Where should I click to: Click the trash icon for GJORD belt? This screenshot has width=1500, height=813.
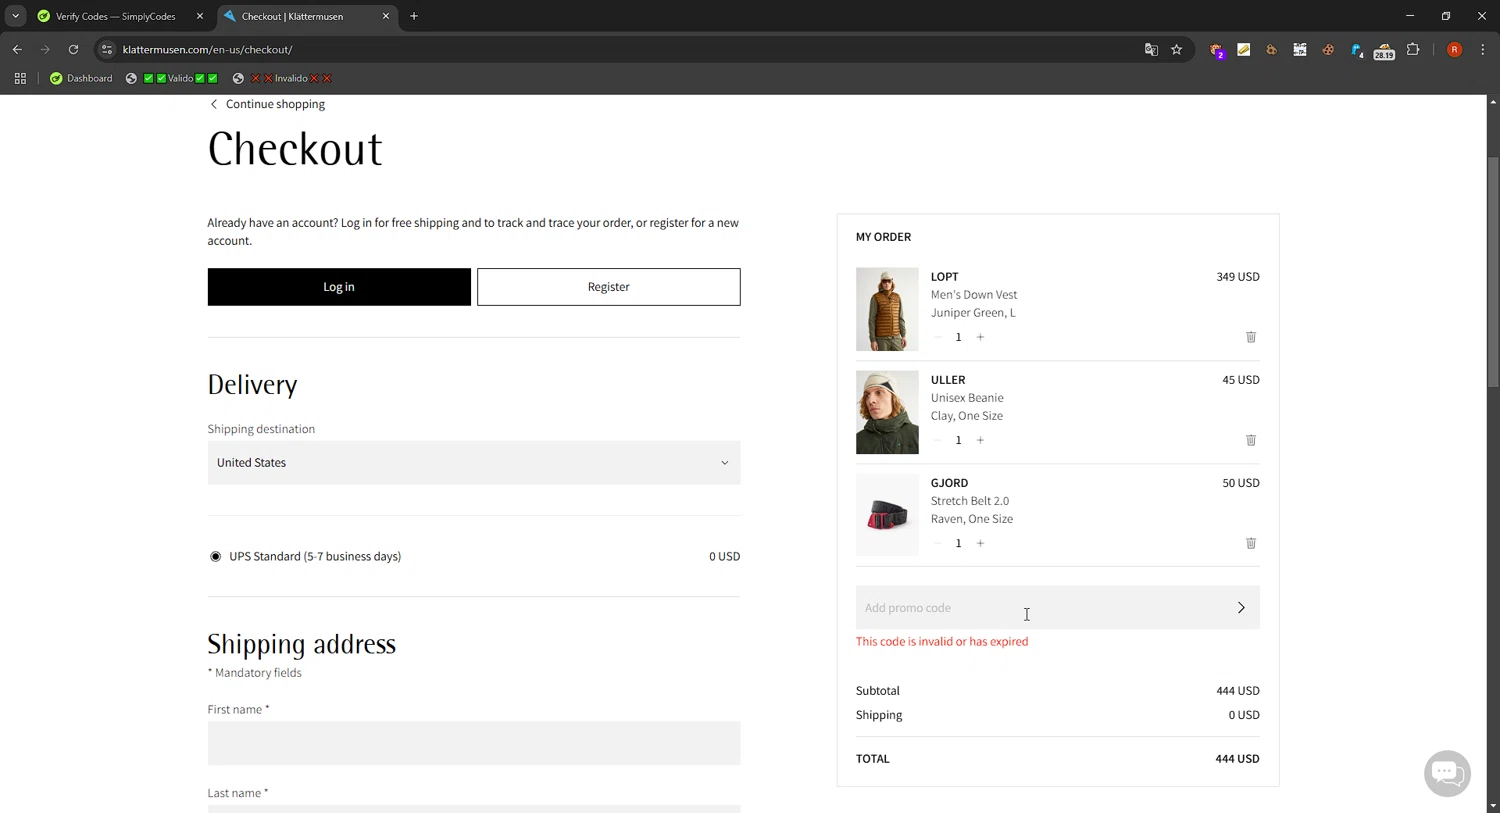(1250, 543)
